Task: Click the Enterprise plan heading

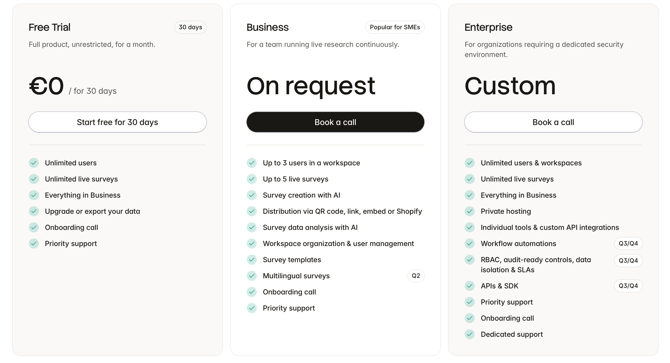Action: point(488,27)
